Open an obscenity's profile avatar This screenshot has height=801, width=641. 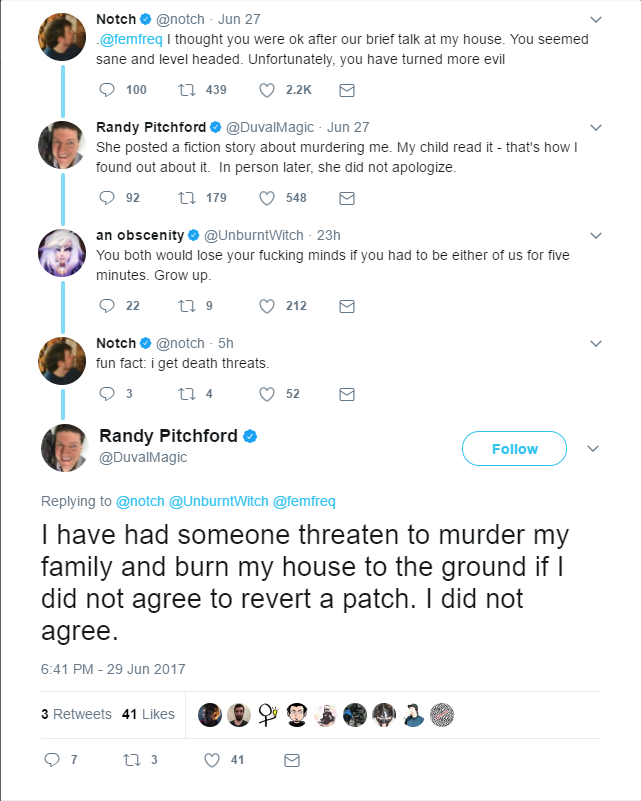(x=62, y=253)
